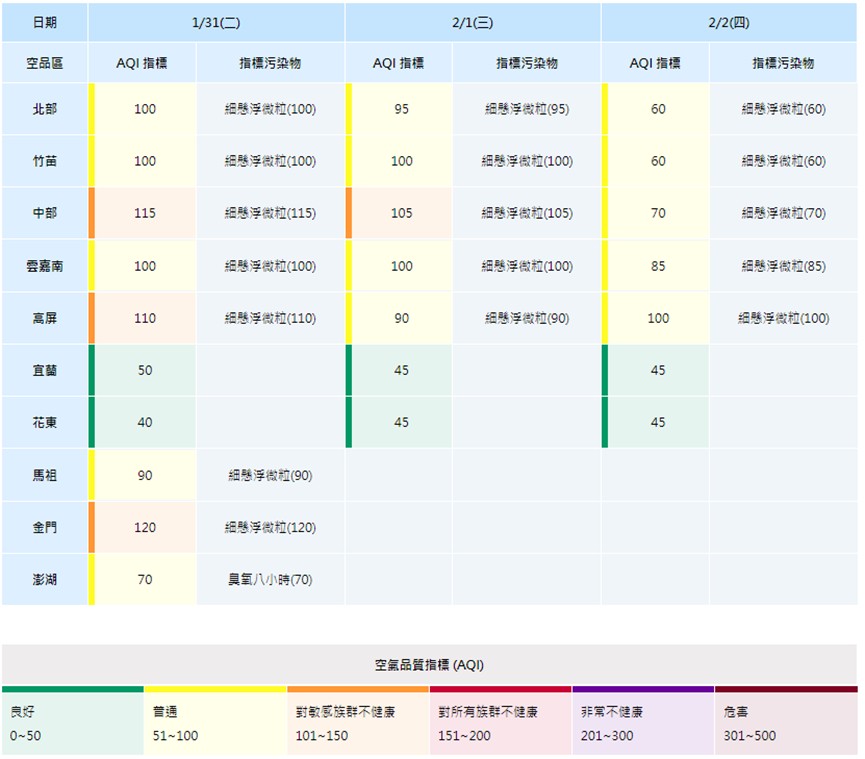This screenshot has width=865, height=759.
Task: Open the 澎湖 zone row label
Action: 44,579
